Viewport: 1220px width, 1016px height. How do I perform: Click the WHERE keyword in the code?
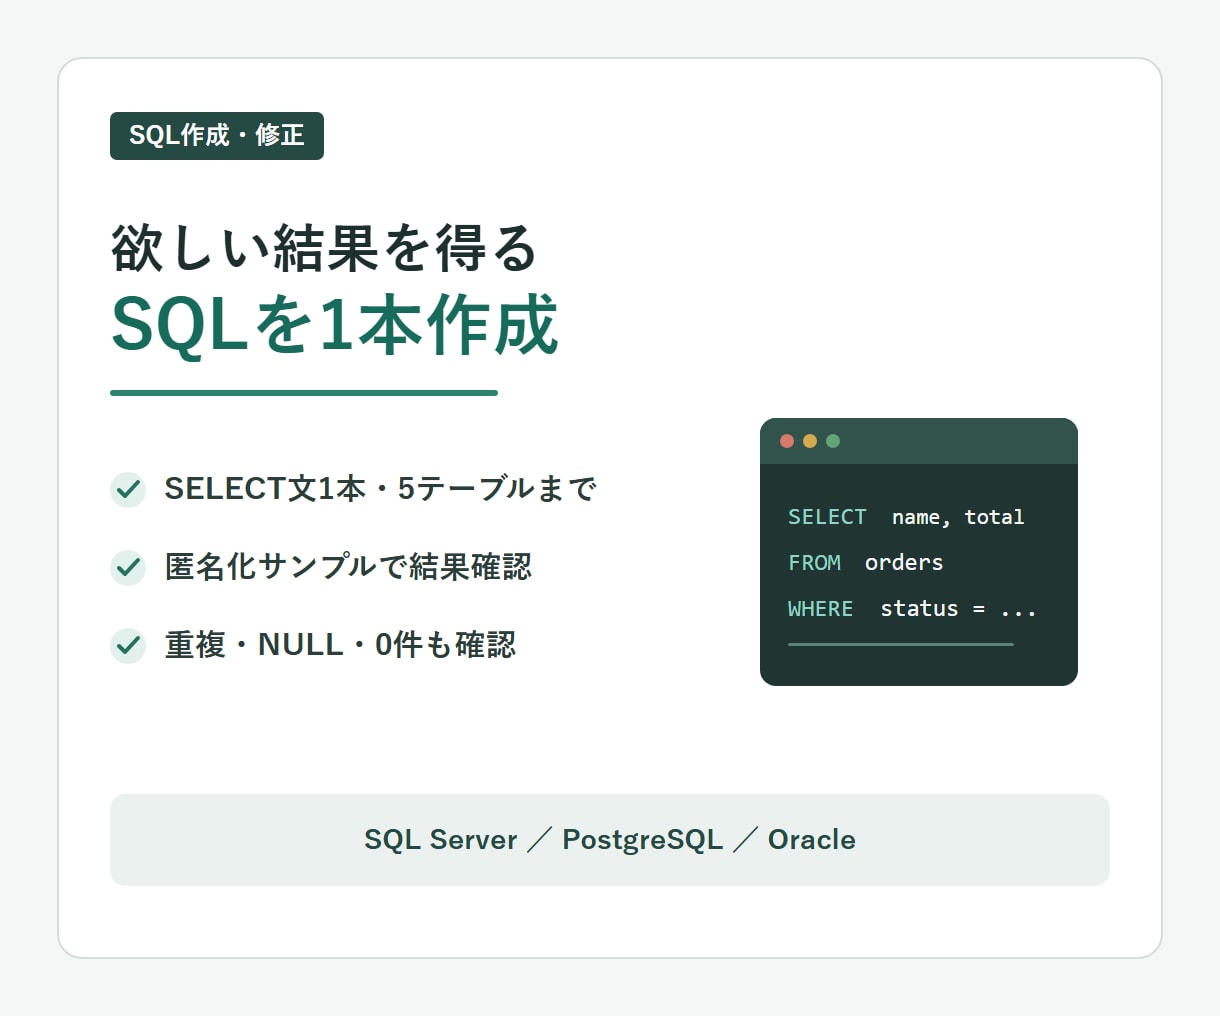[x=820, y=609]
